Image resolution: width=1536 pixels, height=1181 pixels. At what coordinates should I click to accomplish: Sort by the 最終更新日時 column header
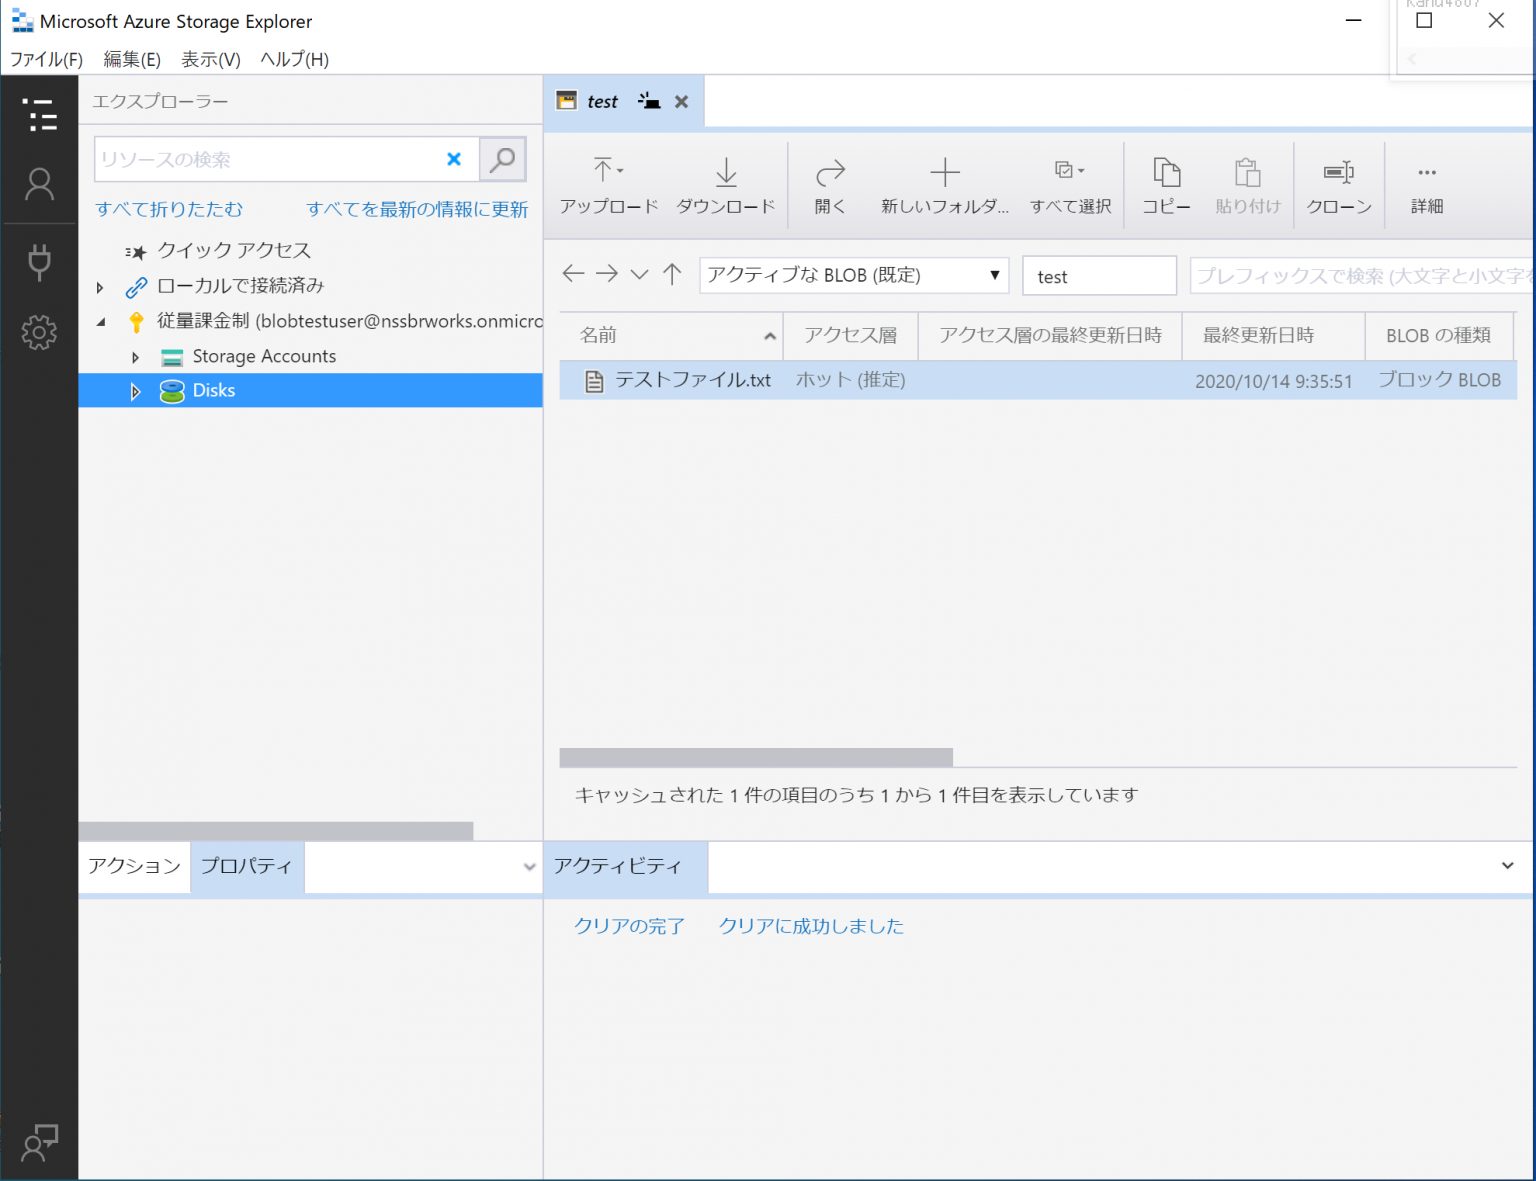(x=1274, y=336)
